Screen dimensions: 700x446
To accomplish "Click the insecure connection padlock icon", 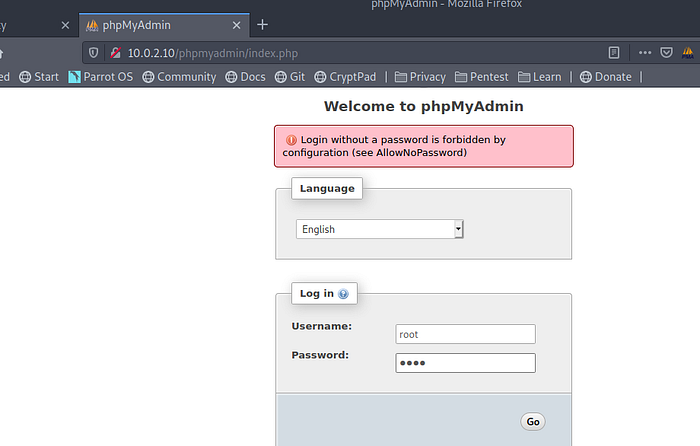I will click(x=115, y=52).
